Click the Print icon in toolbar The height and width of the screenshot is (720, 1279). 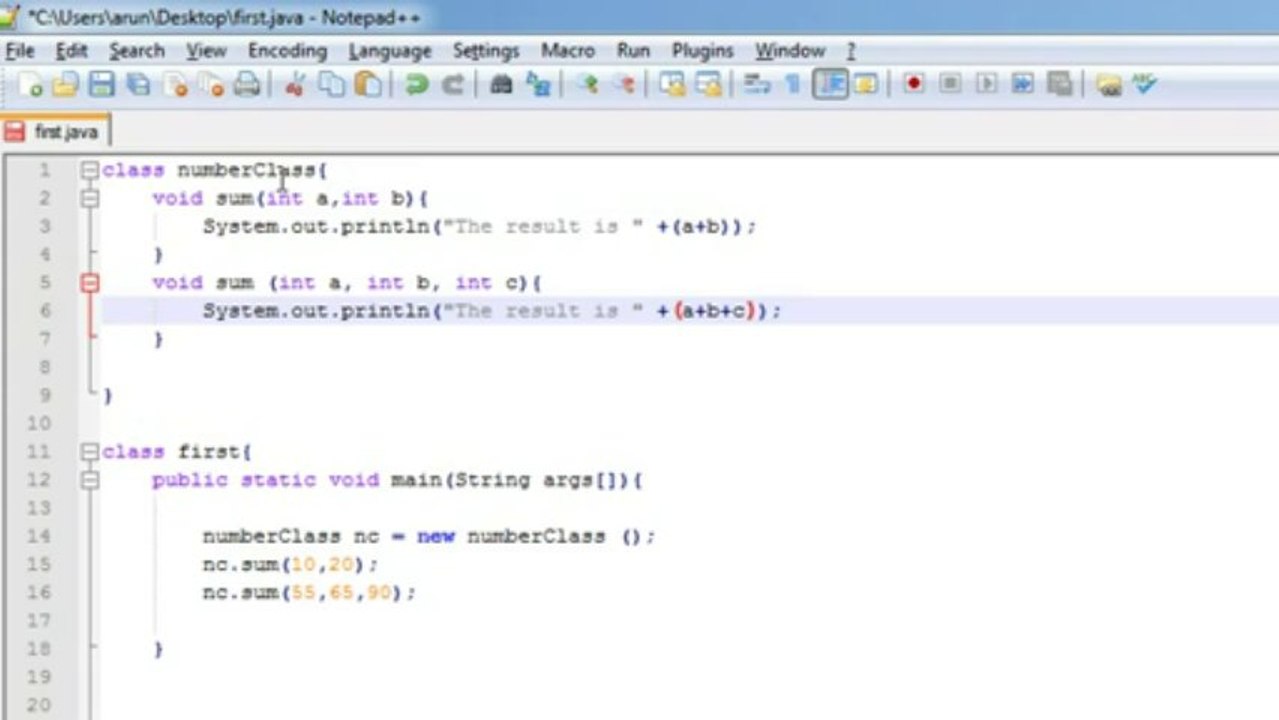246,85
